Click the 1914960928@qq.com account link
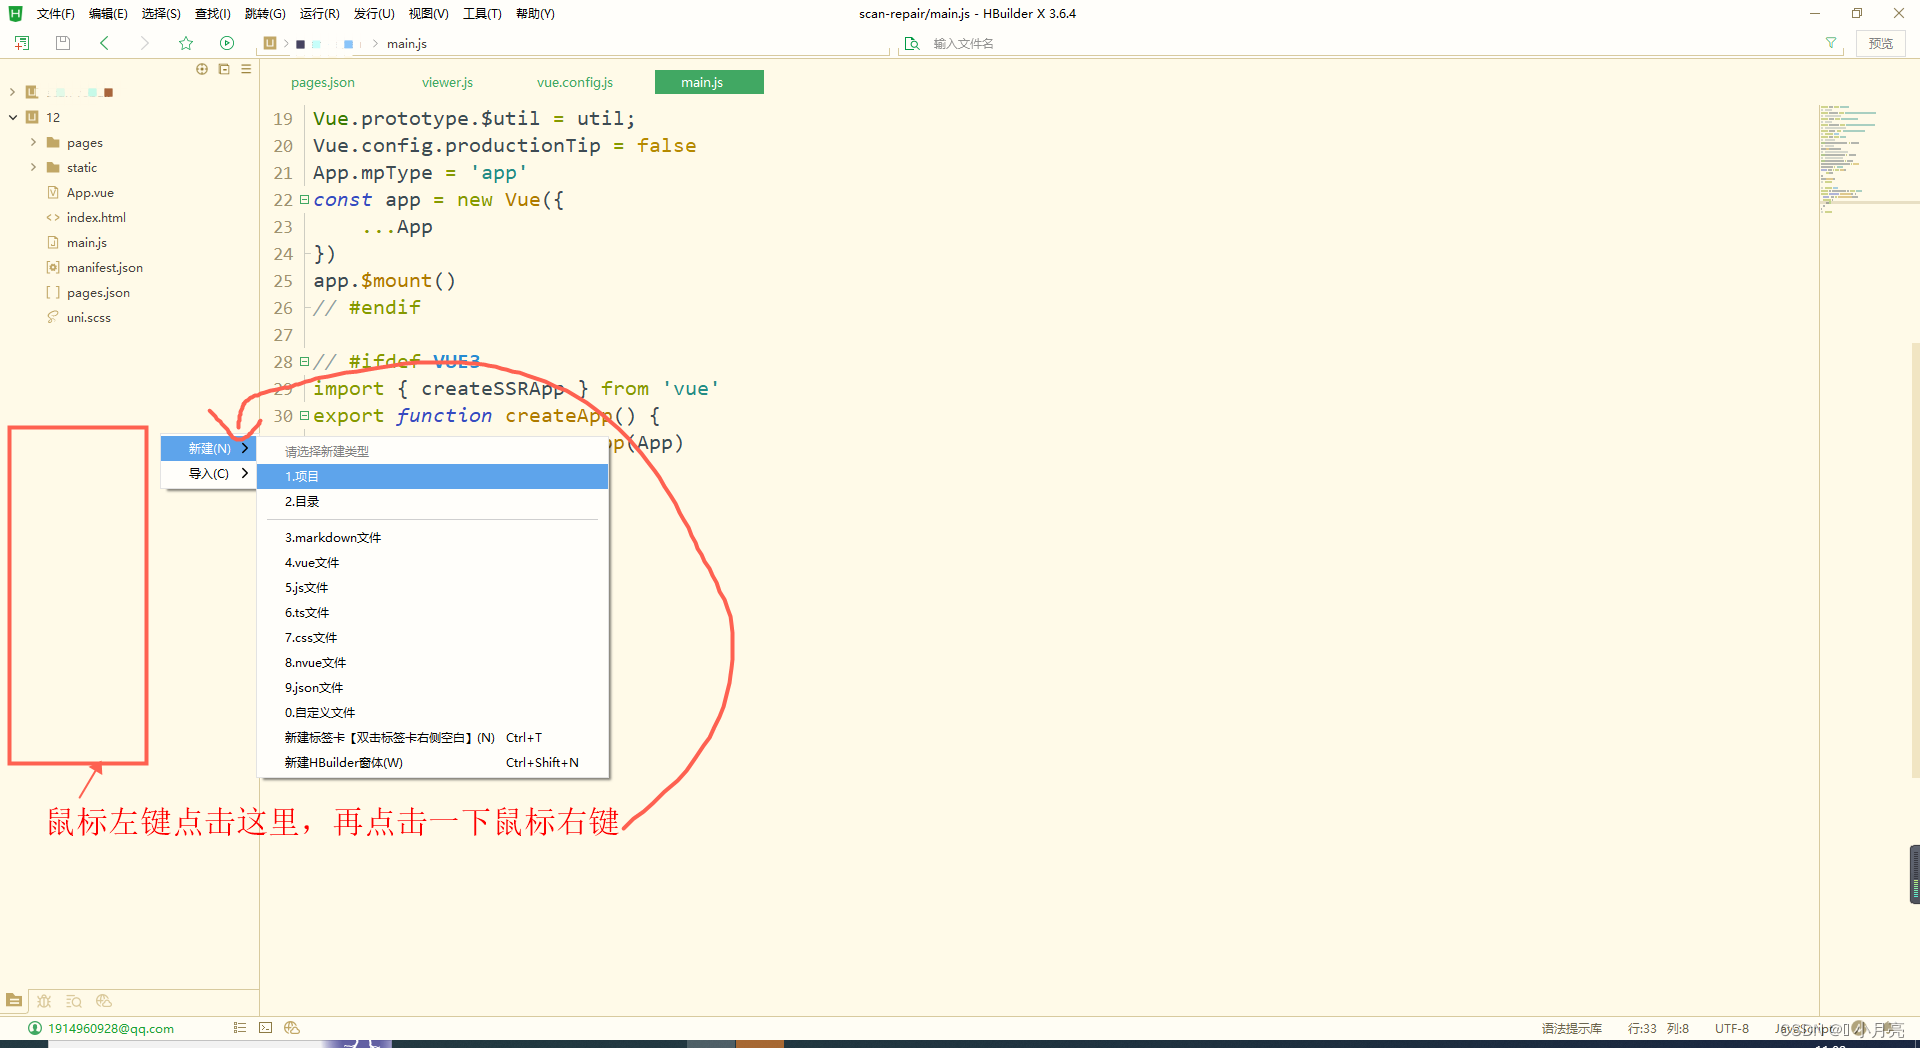The width and height of the screenshot is (1920, 1048). pyautogui.click(x=111, y=1028)
